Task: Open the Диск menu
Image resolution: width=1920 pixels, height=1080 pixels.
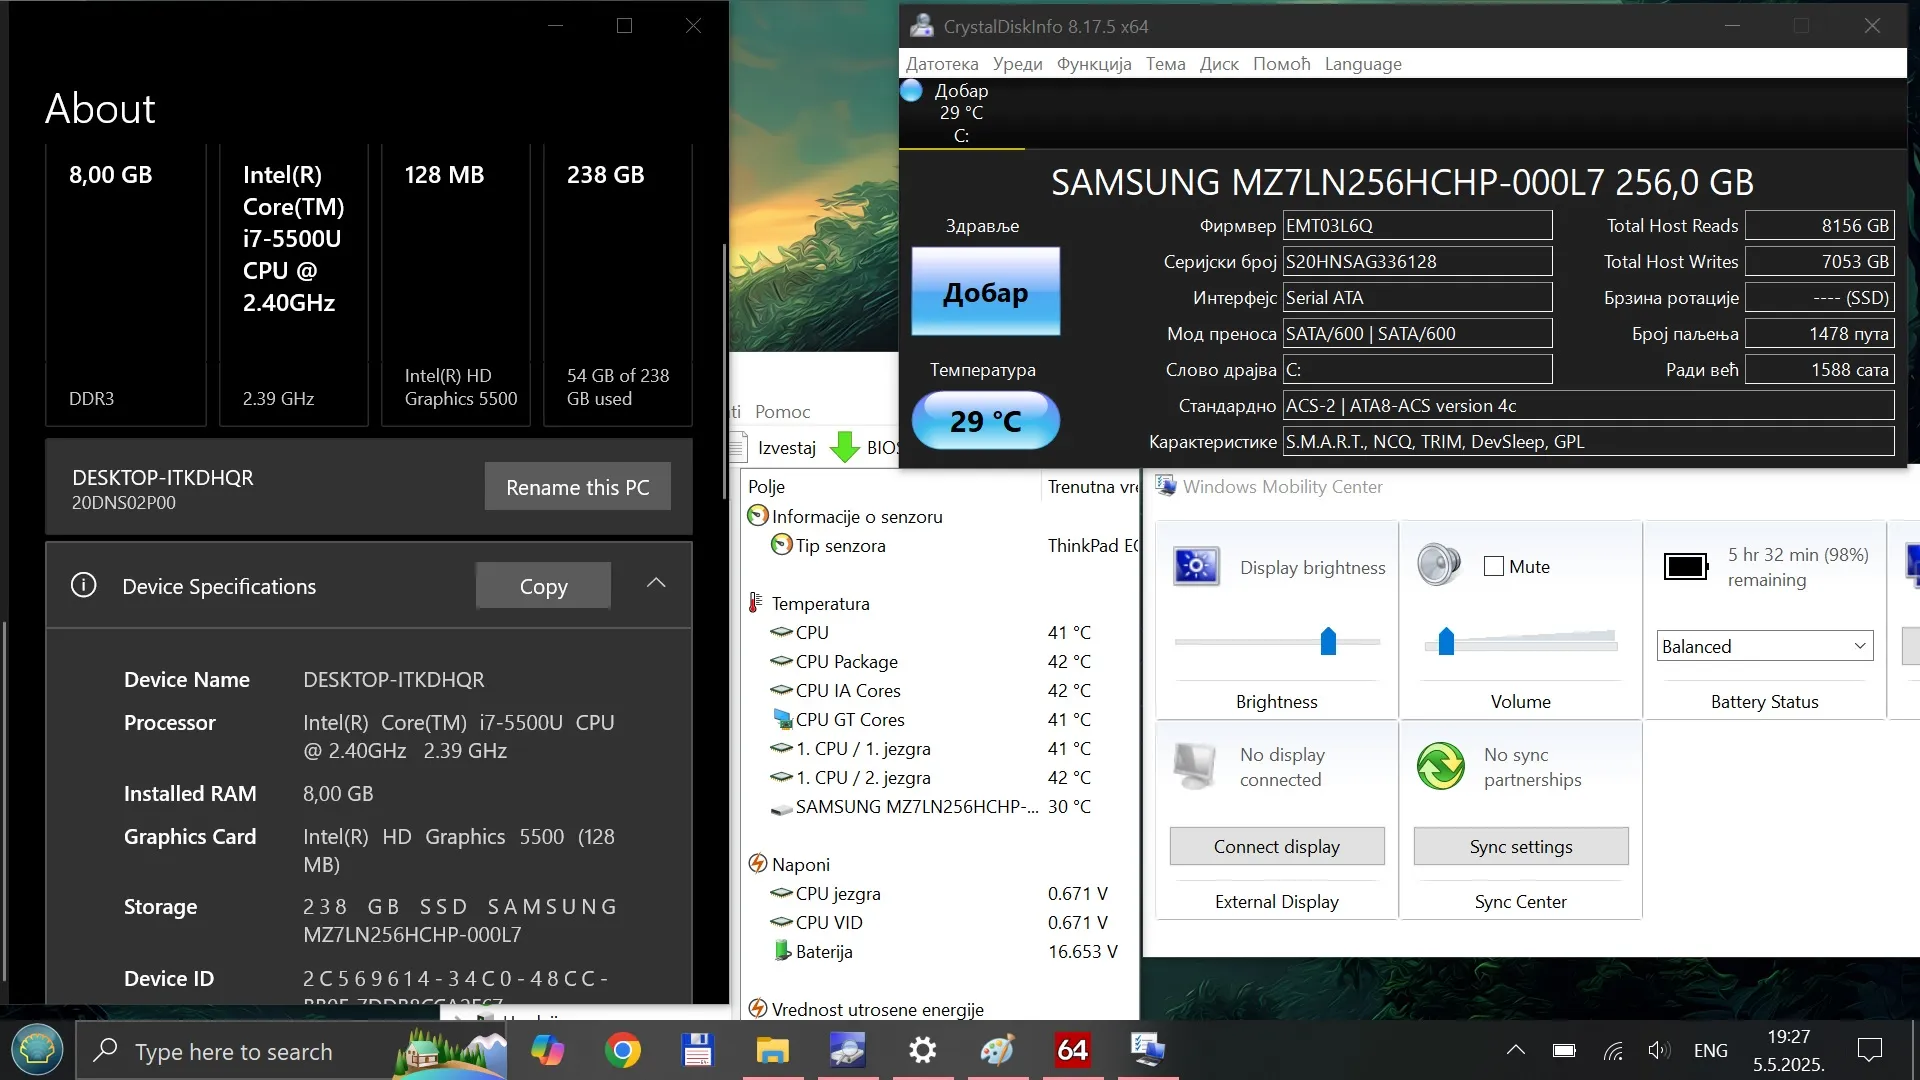Action: tap(1219, 64)
